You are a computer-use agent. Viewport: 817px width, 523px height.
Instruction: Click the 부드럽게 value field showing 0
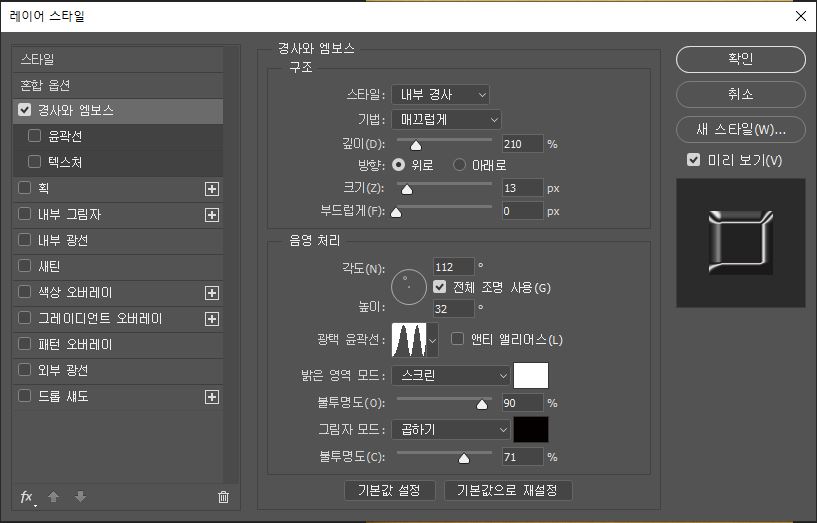(523, 211)
